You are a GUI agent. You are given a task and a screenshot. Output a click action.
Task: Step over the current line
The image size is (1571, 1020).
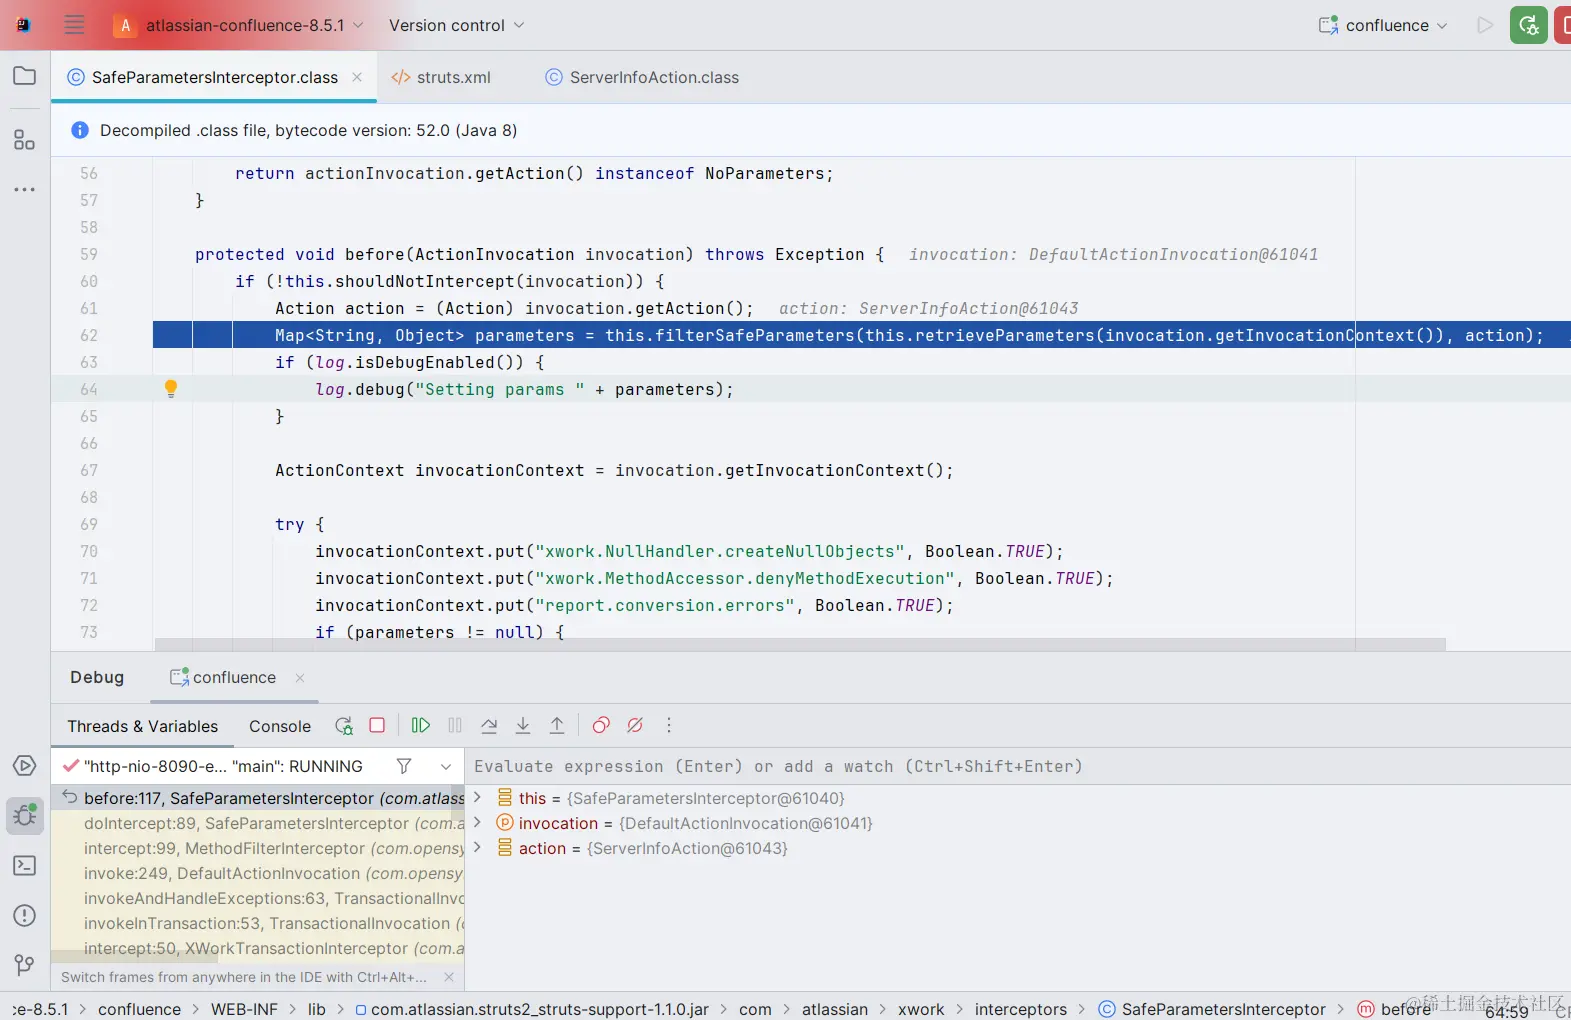point(489,726)
